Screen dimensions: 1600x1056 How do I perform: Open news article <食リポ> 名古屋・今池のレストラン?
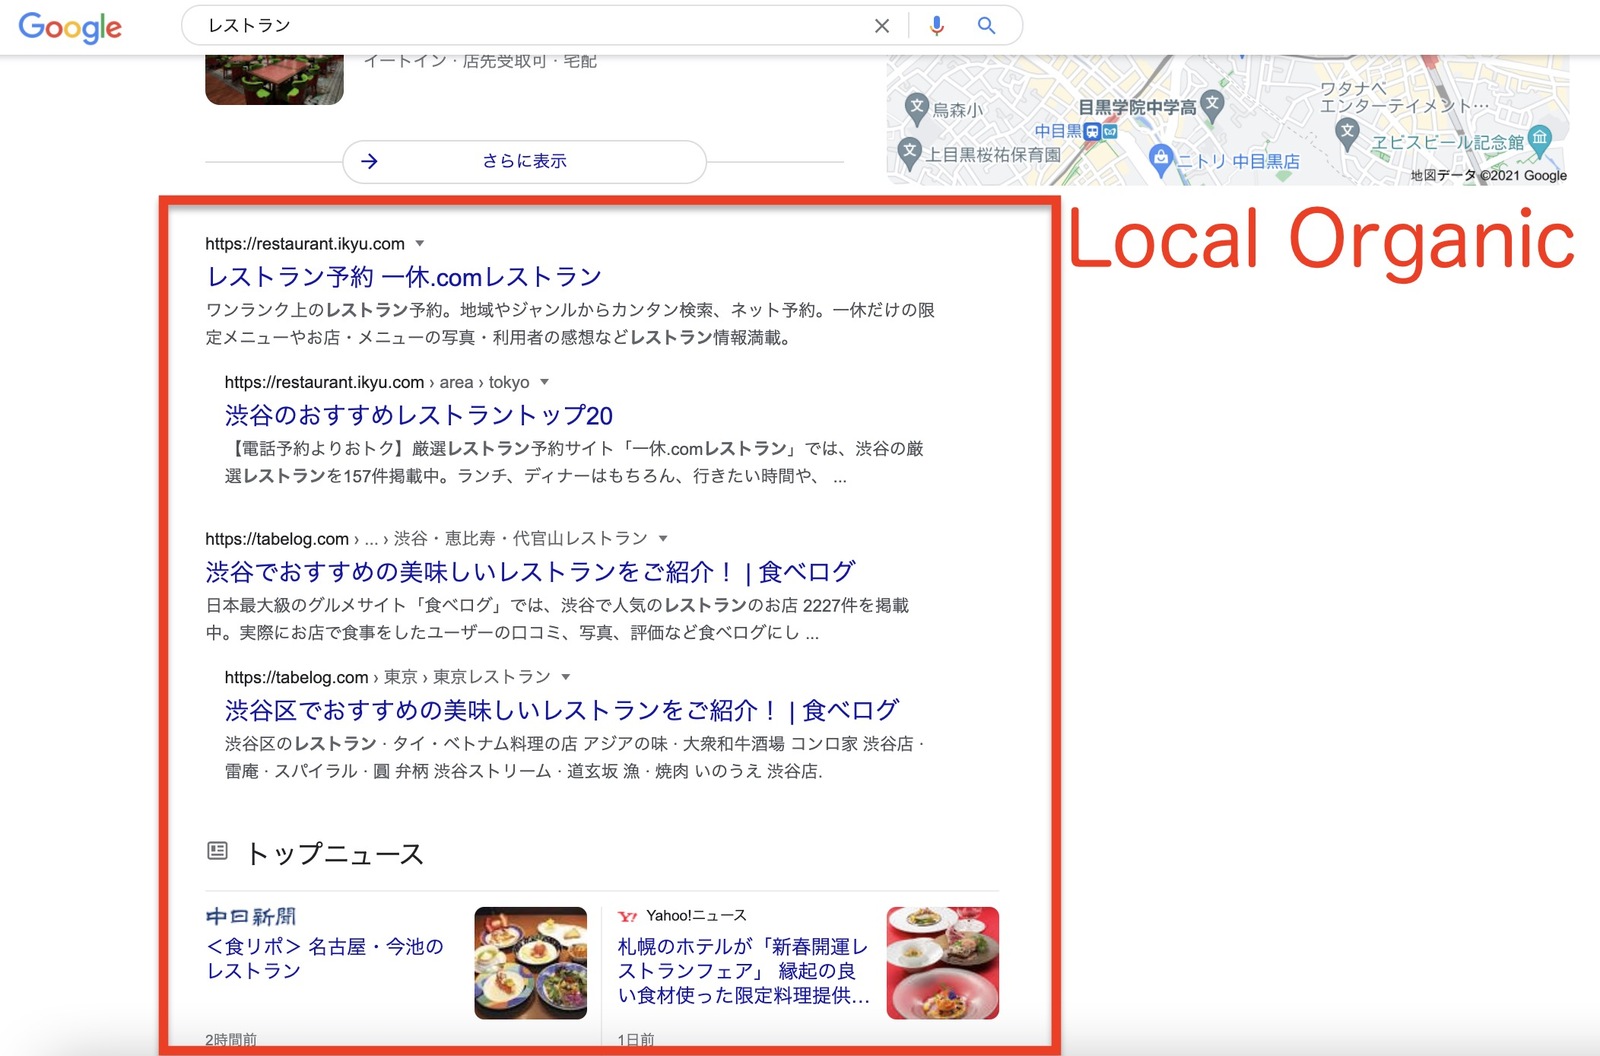pyautogui.click(x=325, y=958)
